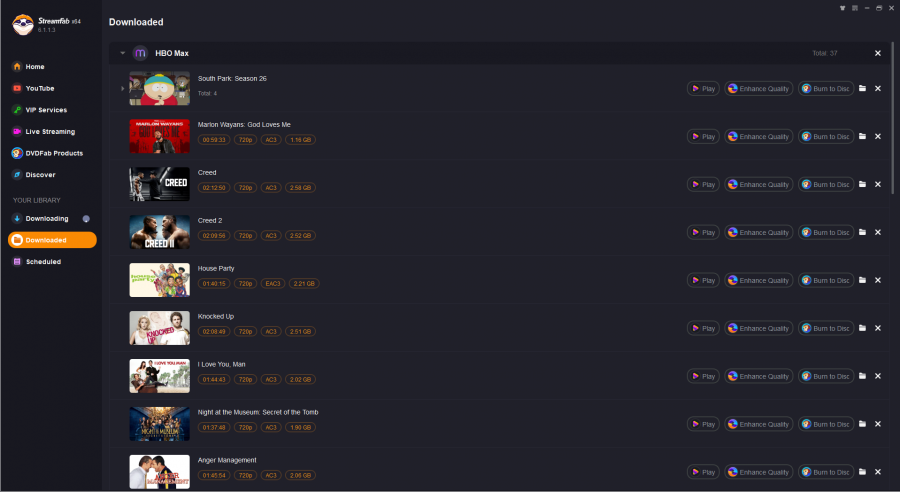Remove Knocked Up from downloaded list
Image resolution: width=900 pixels, height=492 pixels.
pyautogui.click(x=878, y=328)
